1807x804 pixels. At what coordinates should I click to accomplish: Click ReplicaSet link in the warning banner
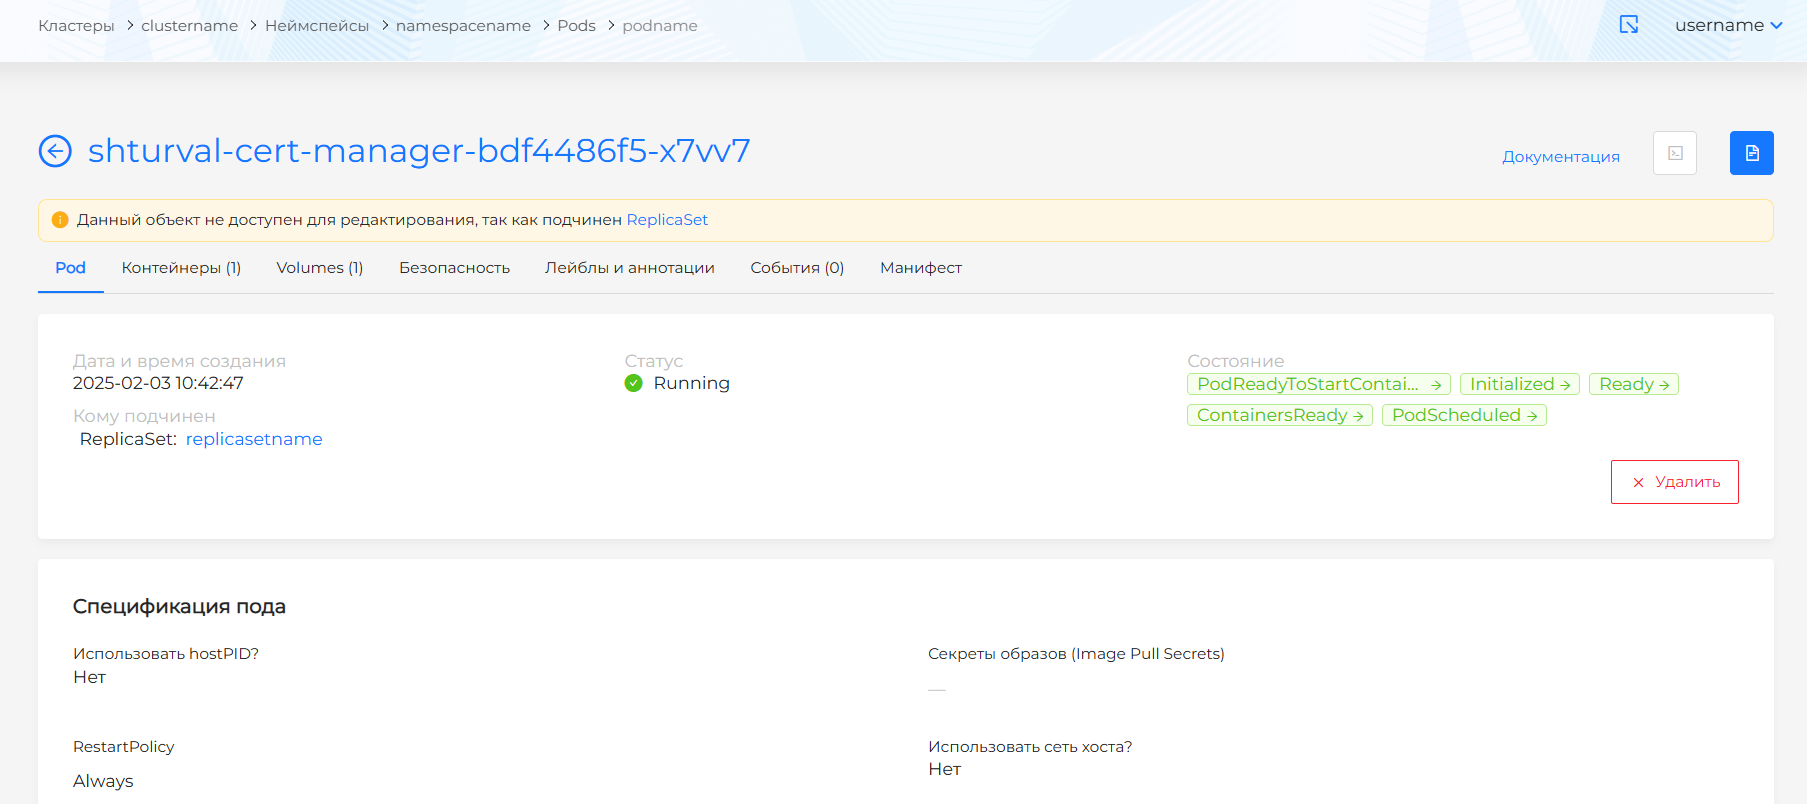coord(667,220)
